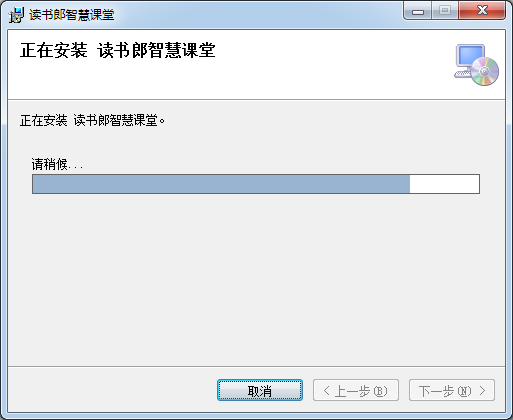The image size is (513, 420).
Task: Click the disabled 上一步(B) button
Action: pos(356,390)
